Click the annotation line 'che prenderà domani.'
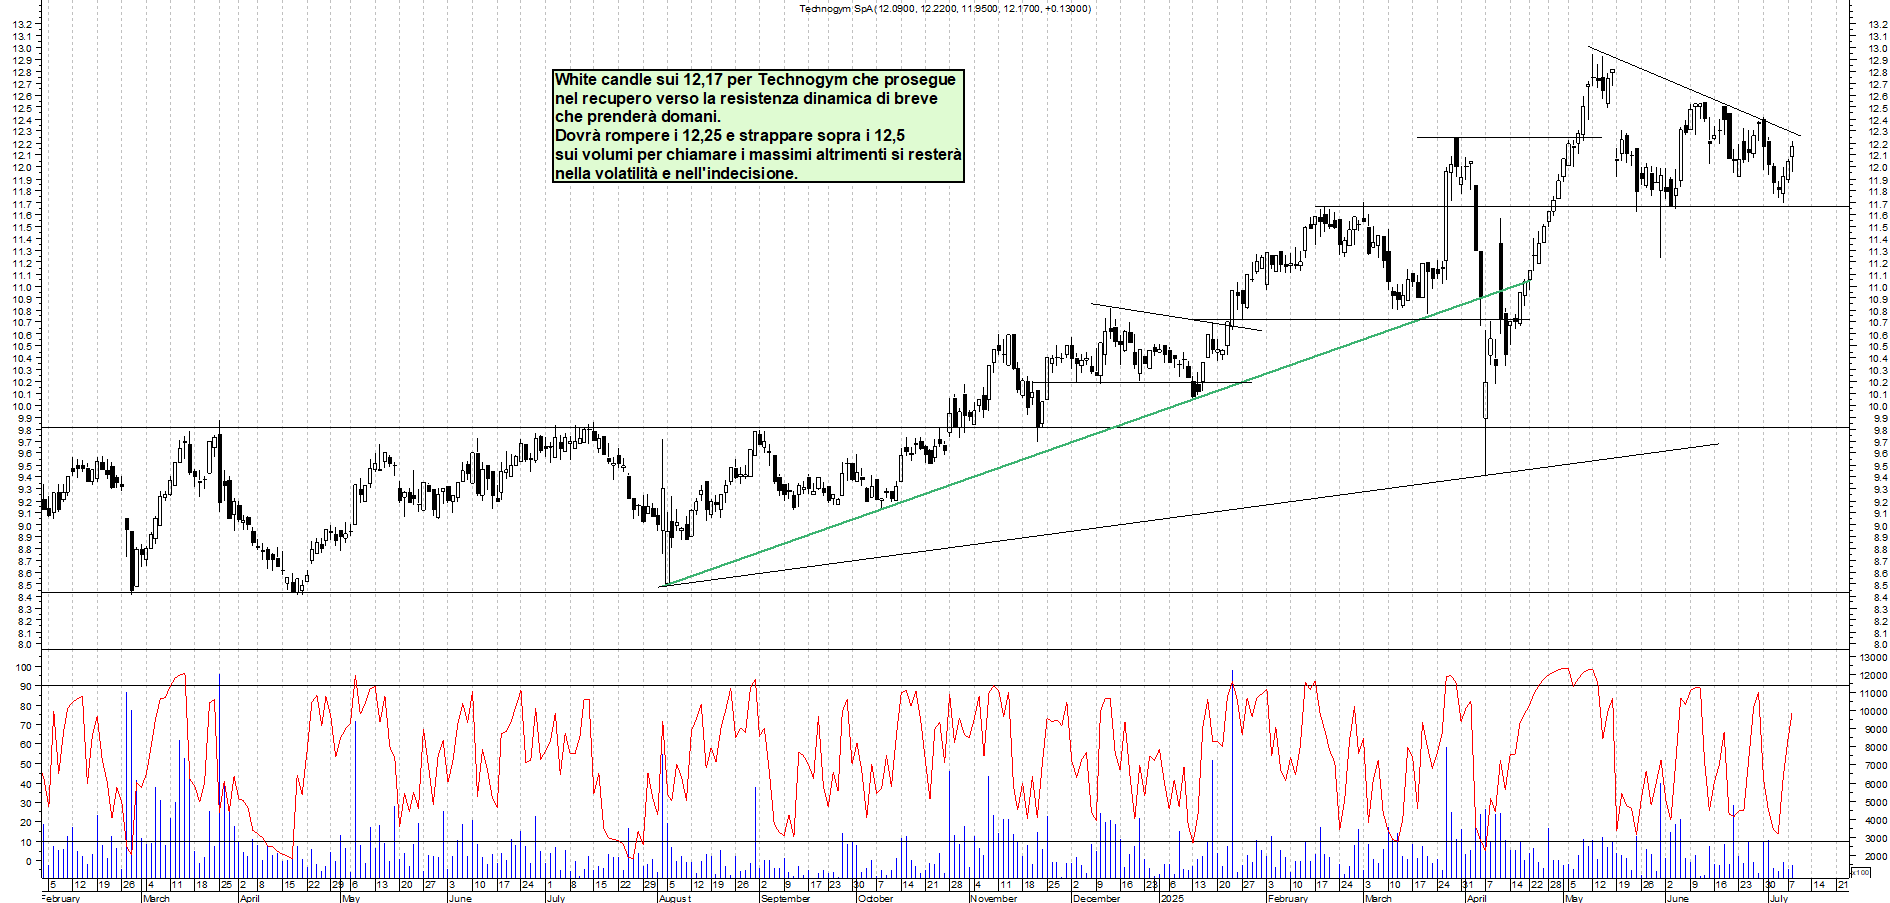1890x903 pixels. click(638, 117)
